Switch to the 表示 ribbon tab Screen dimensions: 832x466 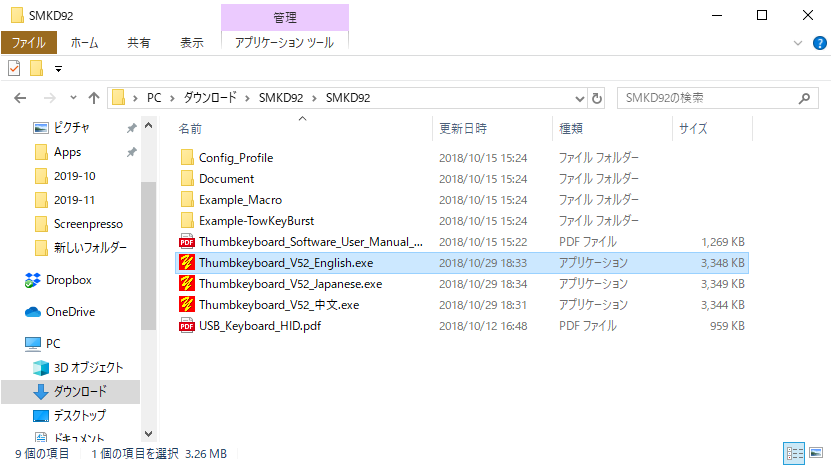pos(192,42)
